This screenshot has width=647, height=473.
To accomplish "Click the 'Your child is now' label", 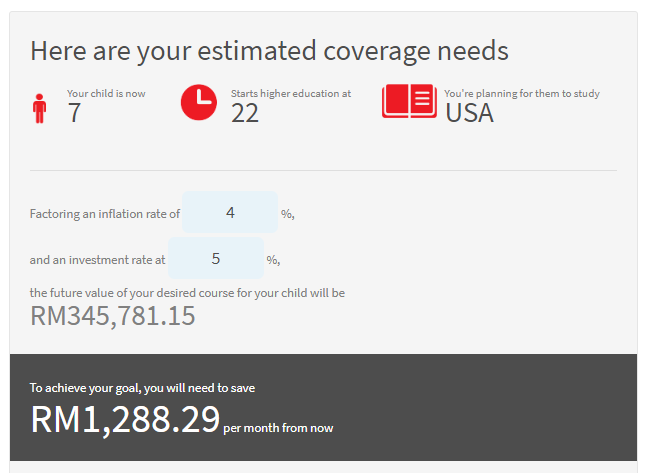I will pos(106,94).
